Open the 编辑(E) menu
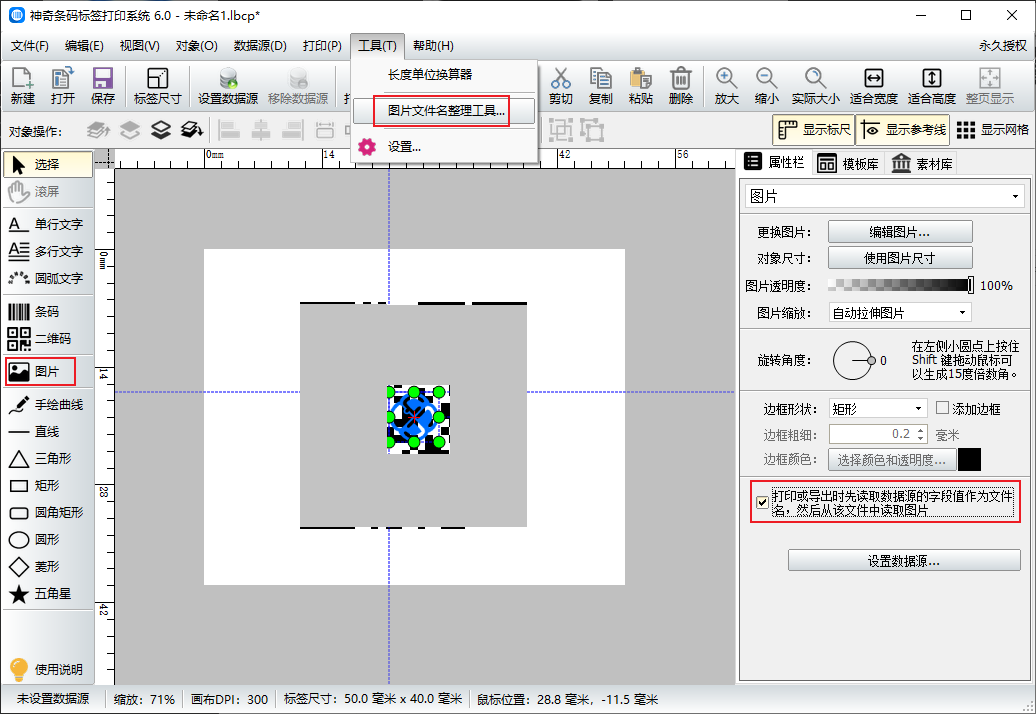 pos(84,46)
